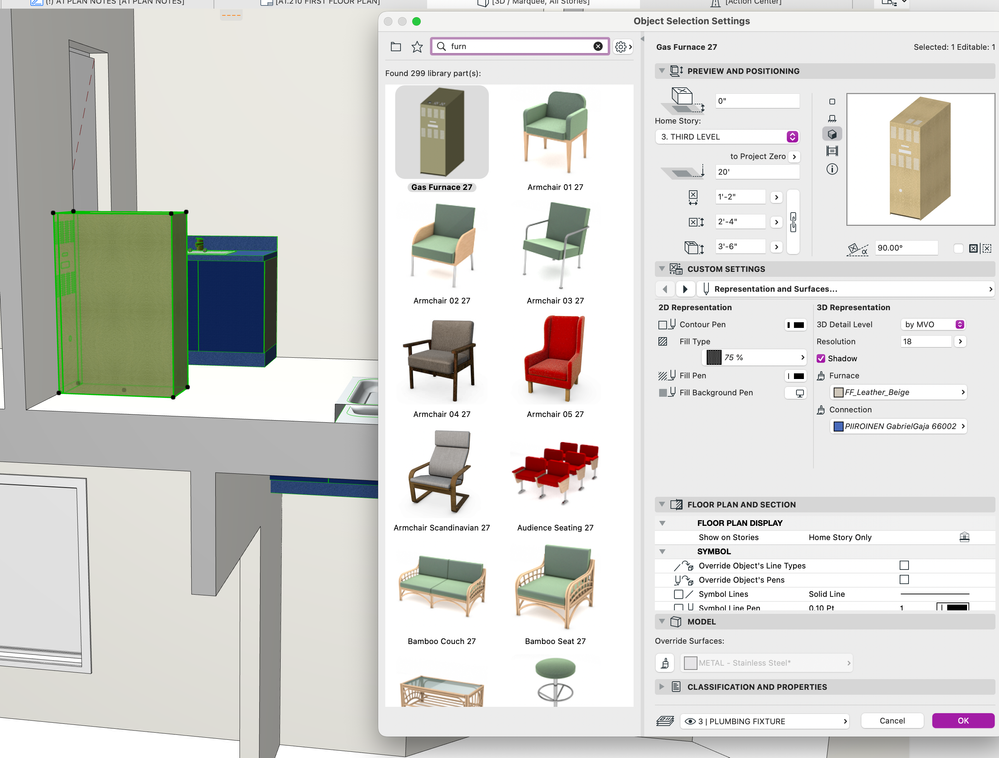
Task: Enable Override Object's Pens checkbox
Action: coord(904,580)
